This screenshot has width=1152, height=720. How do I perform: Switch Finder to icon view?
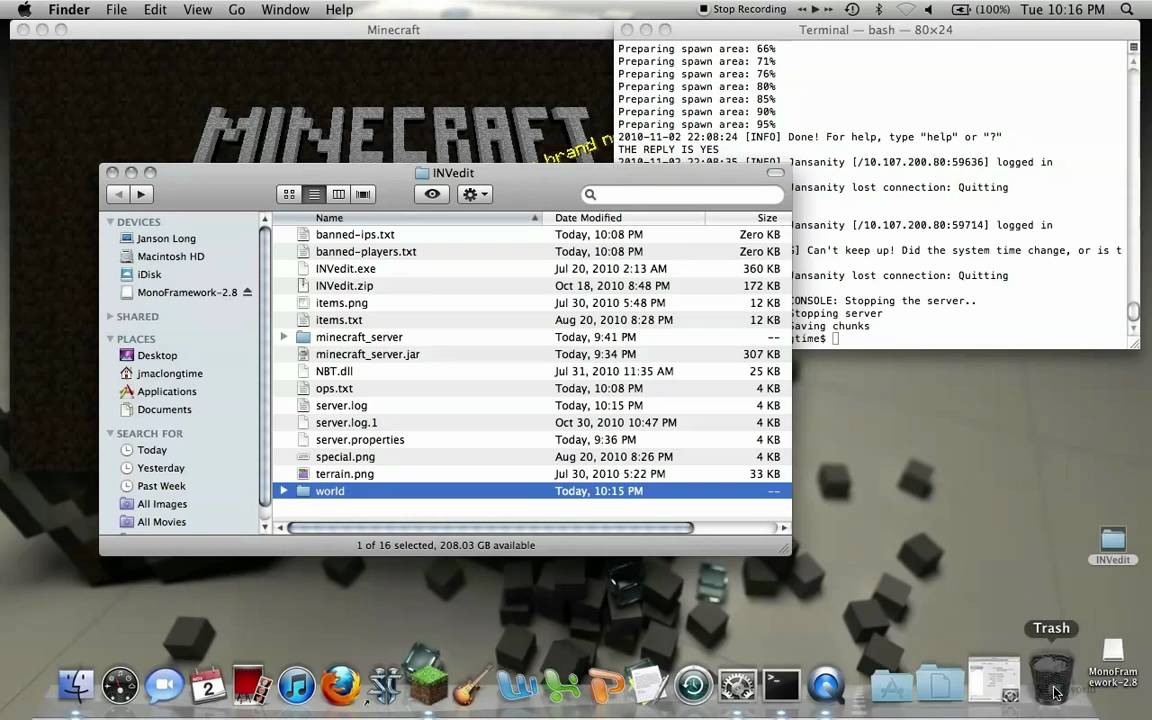[289, 195]
